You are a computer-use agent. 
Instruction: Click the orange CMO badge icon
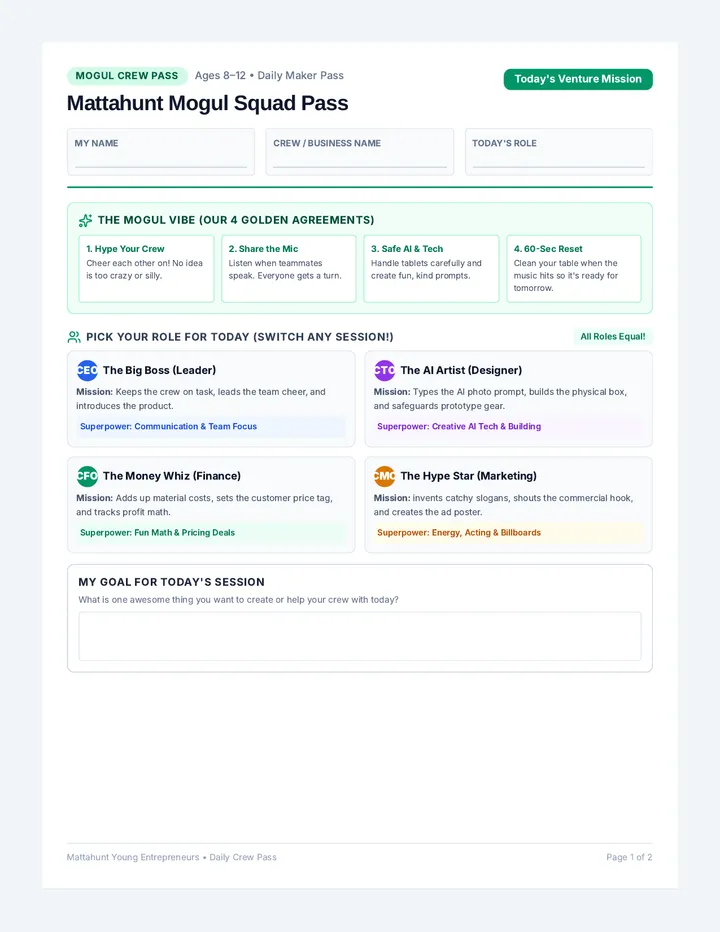click(x=385, y=476)
